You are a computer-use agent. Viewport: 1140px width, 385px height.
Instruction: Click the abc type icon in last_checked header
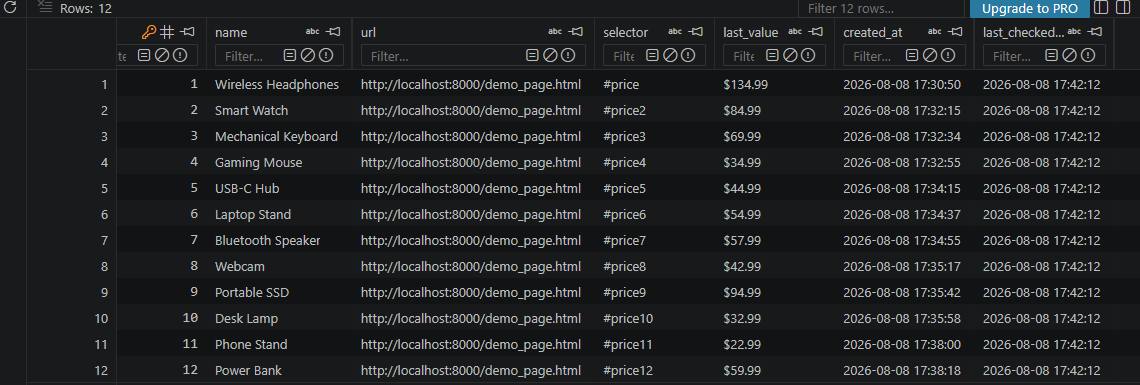pos(1075,32)
